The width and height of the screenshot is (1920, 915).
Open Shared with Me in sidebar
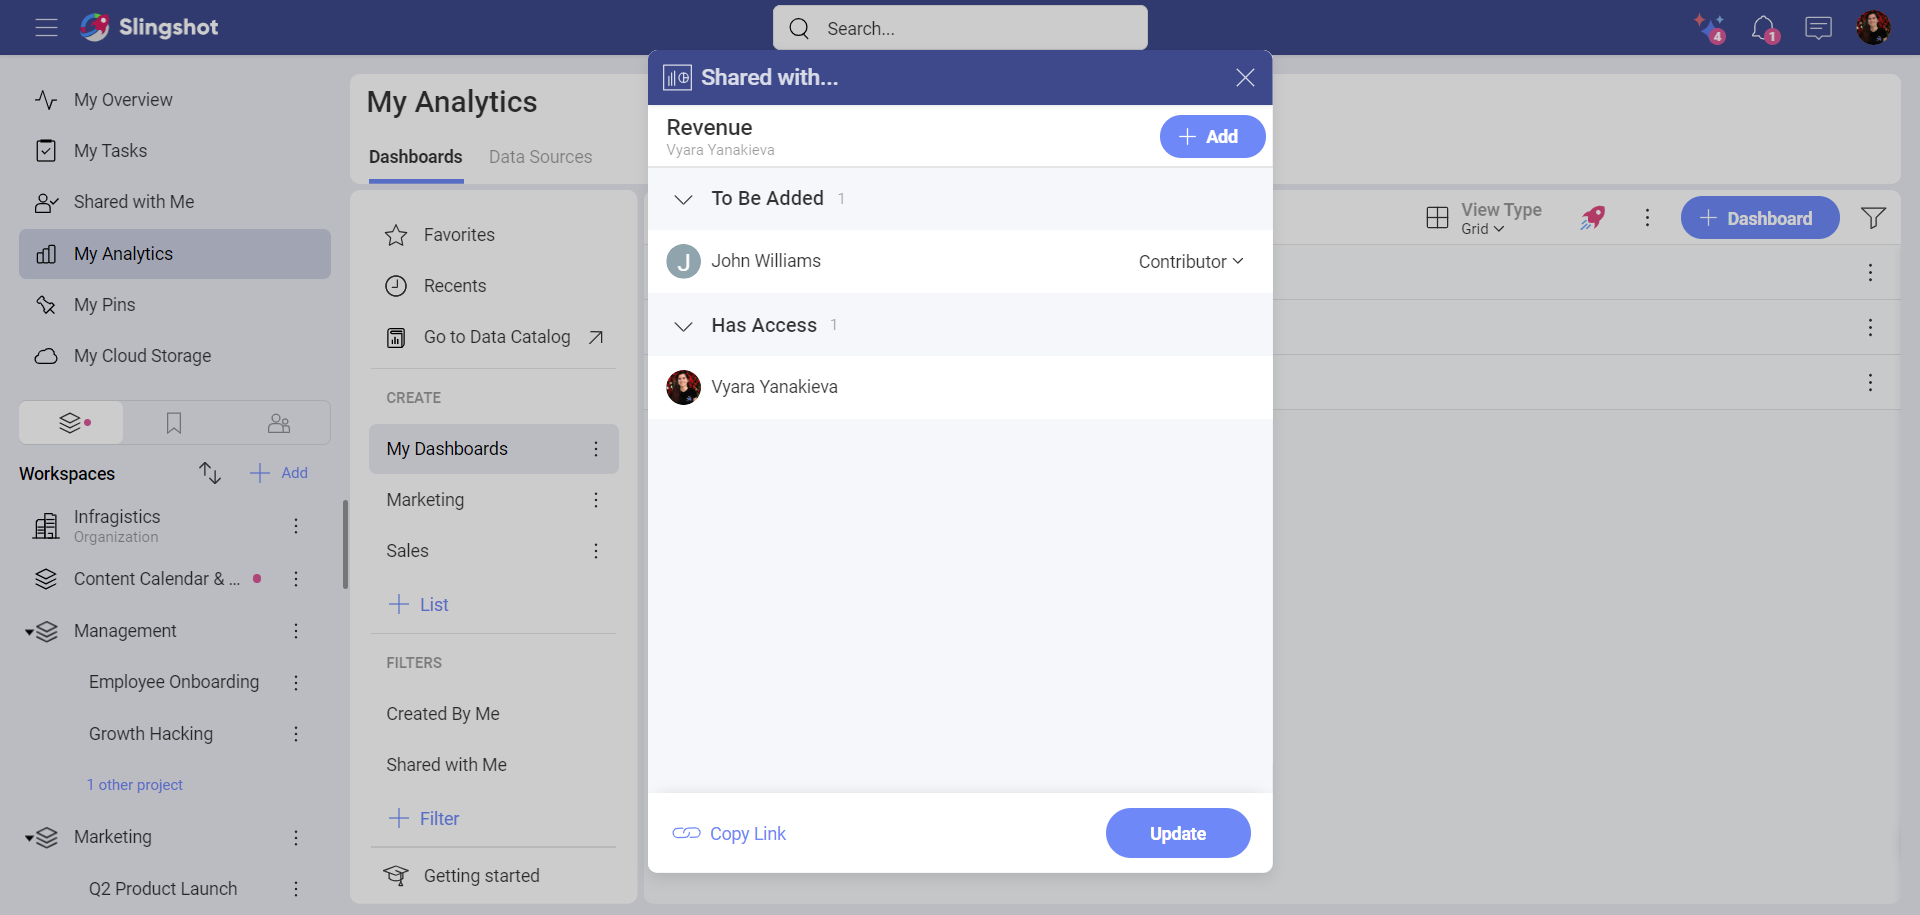(175, 202)
